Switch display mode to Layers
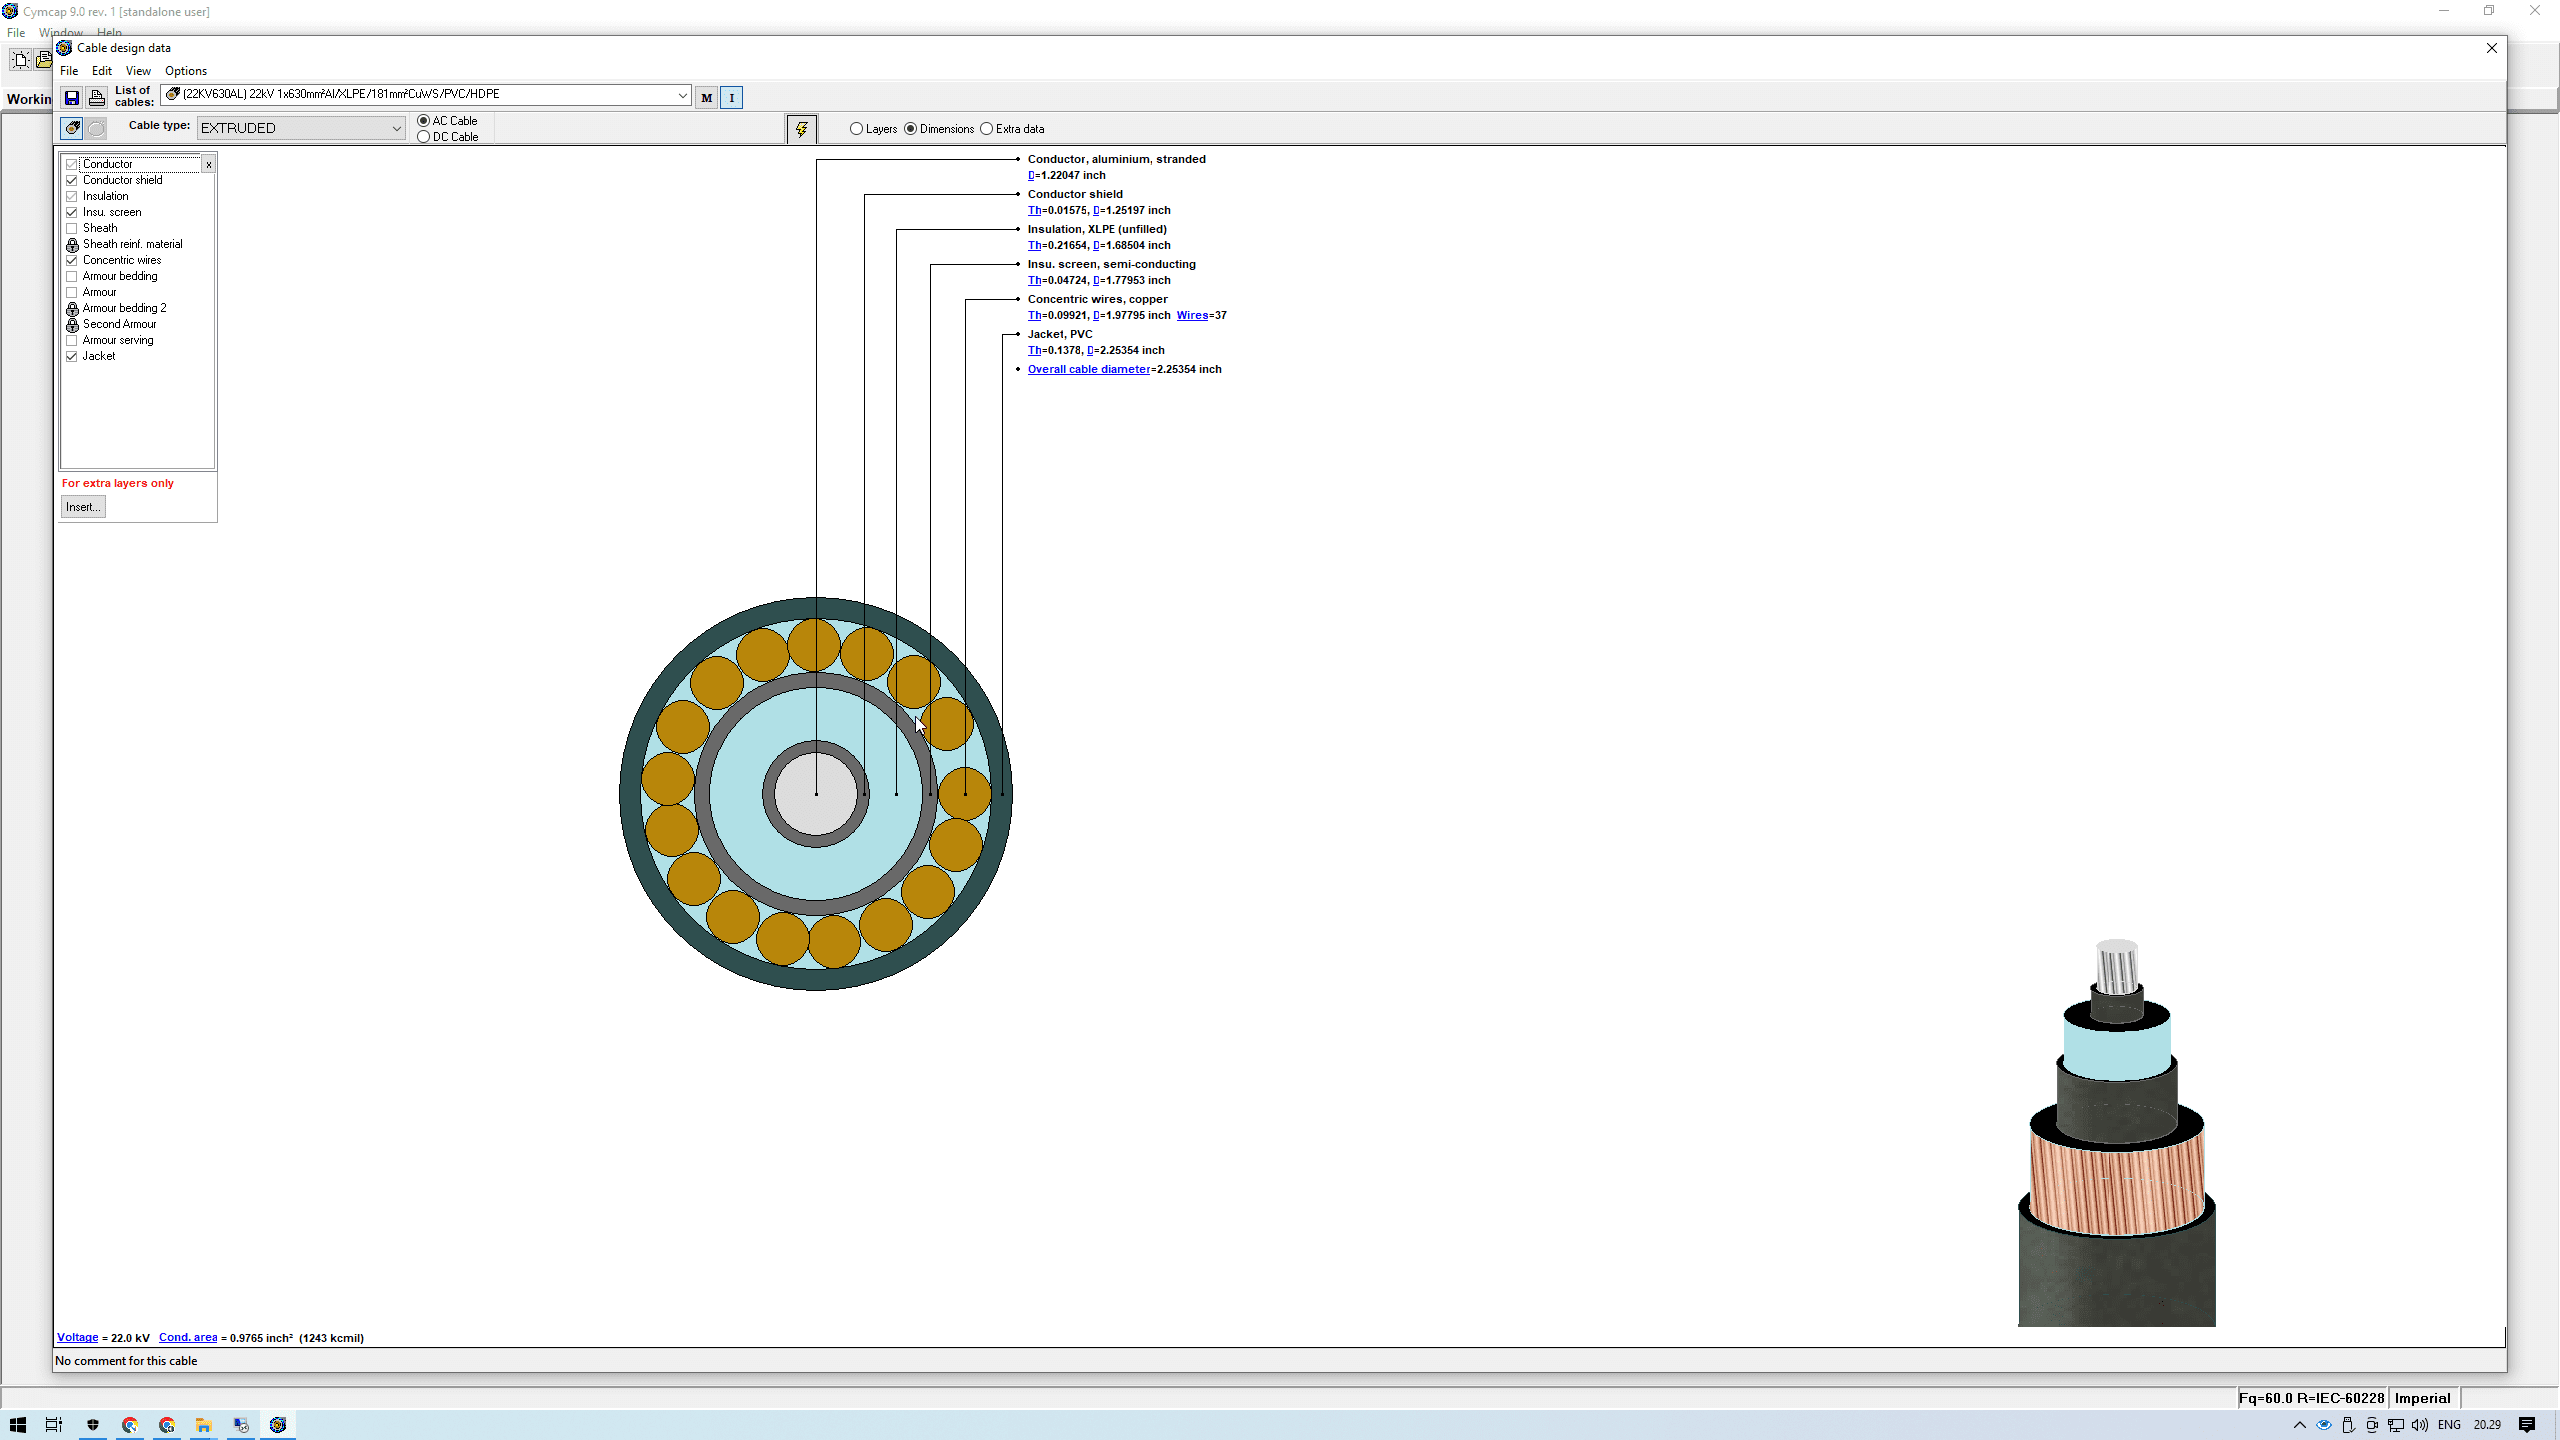This screenshot has width=2560, height=1440. coord(856,128)
